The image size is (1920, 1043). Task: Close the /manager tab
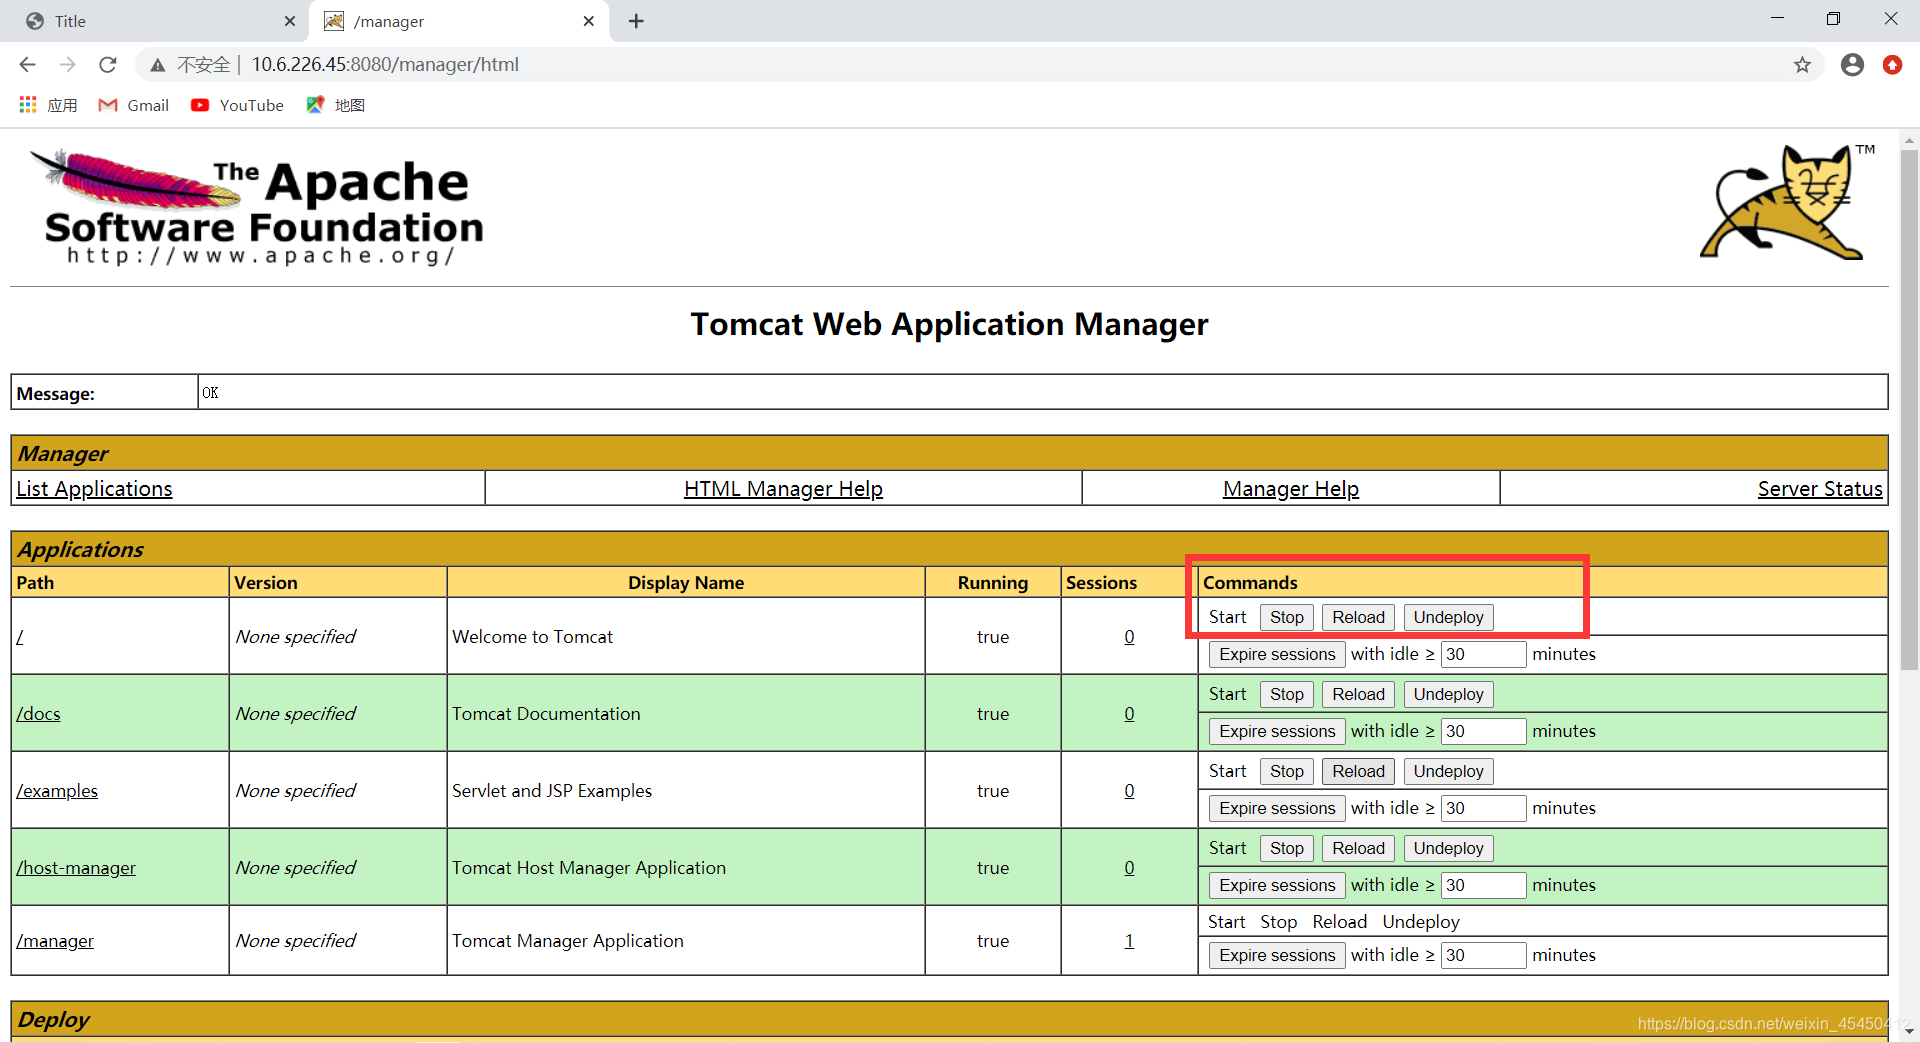(x=589, y=21)
